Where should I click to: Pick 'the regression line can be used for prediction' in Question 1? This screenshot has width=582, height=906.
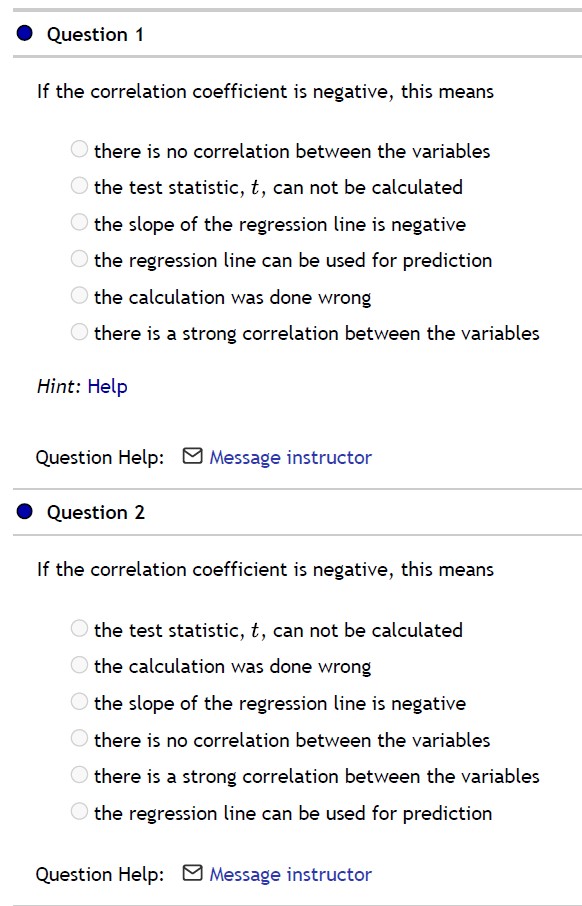click(x=79, y=258)
